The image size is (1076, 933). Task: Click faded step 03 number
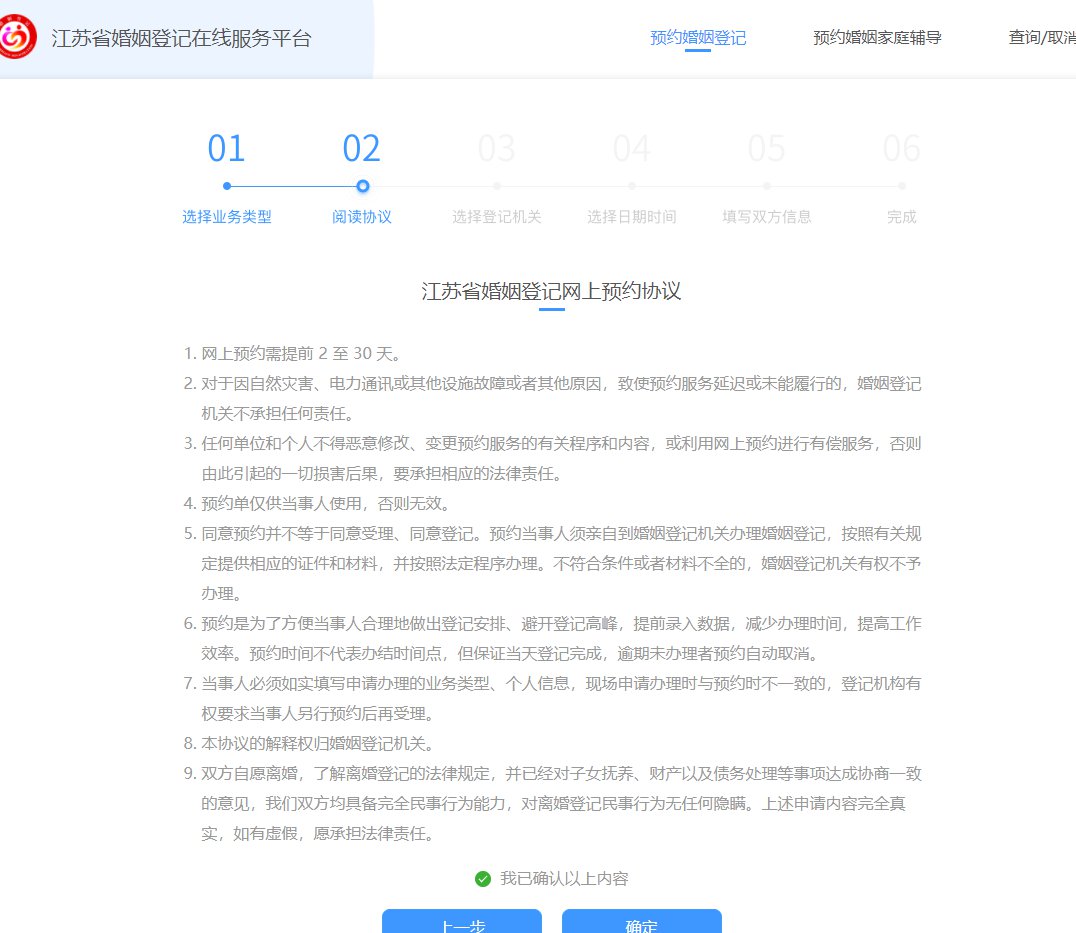(x=497, y=149)
